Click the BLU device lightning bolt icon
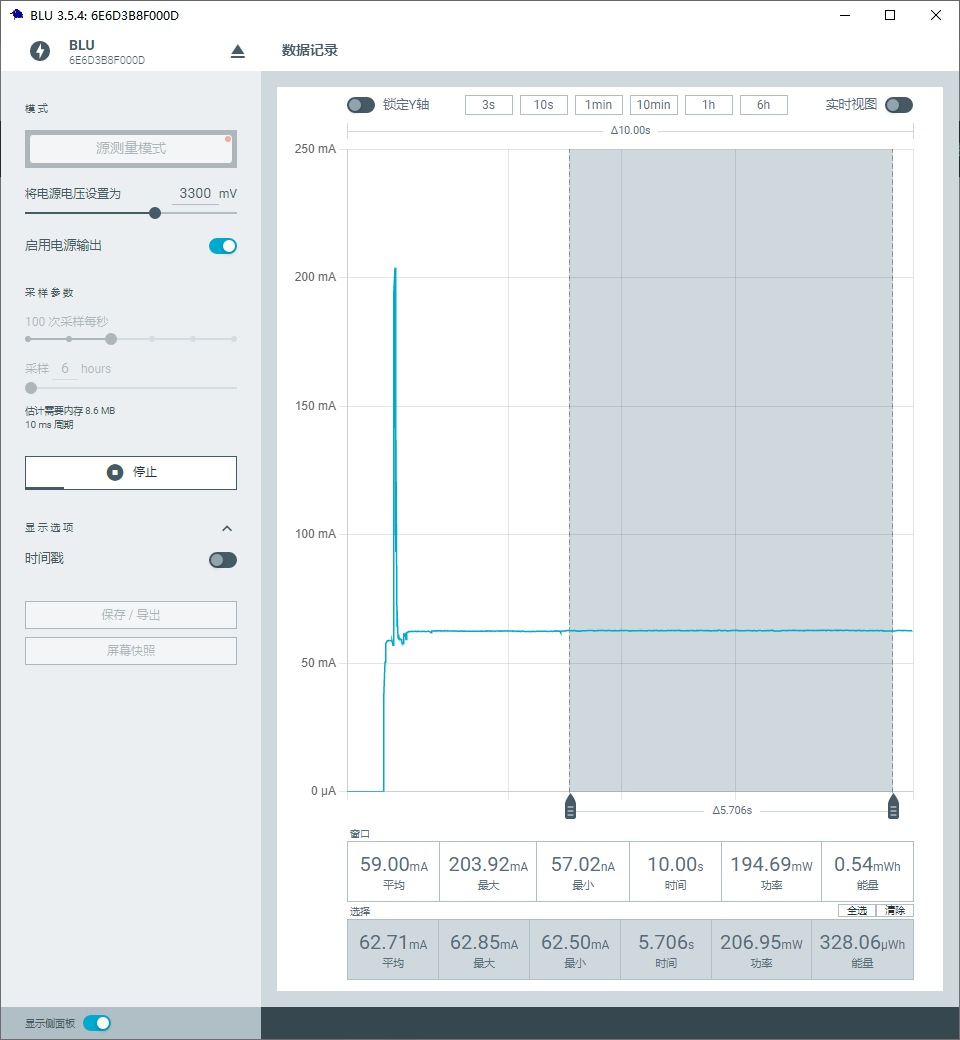This screenshot has height=1040, width=960. click(40, 51)
